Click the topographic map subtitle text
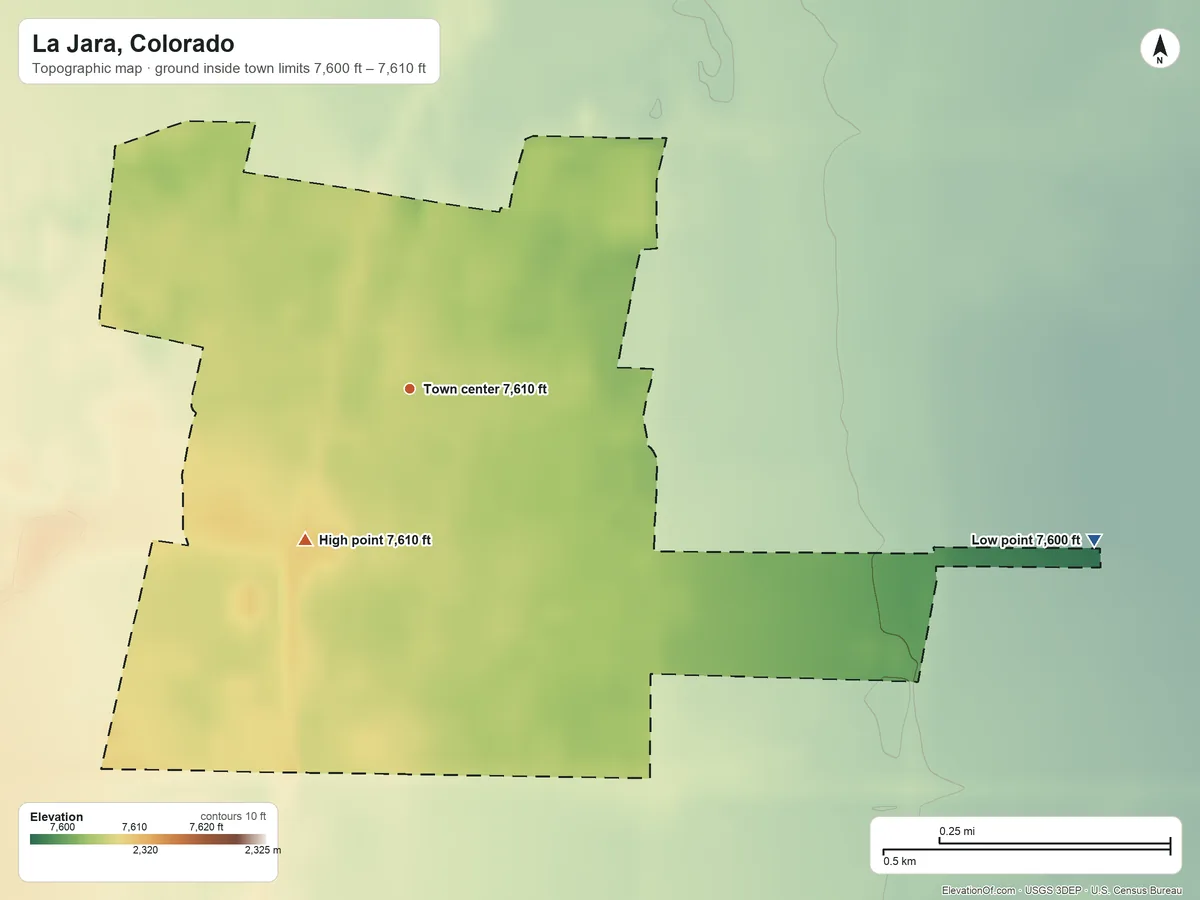This screenshot has width=1200, height=900. [x=229, y=70]
